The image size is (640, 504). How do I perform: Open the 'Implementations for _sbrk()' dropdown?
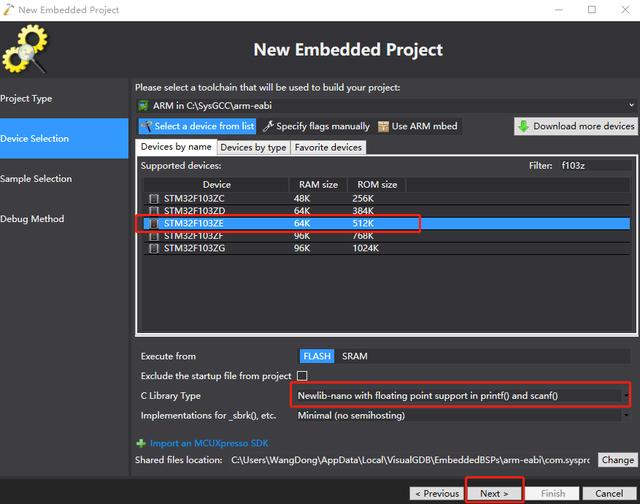tap(626, 415)
